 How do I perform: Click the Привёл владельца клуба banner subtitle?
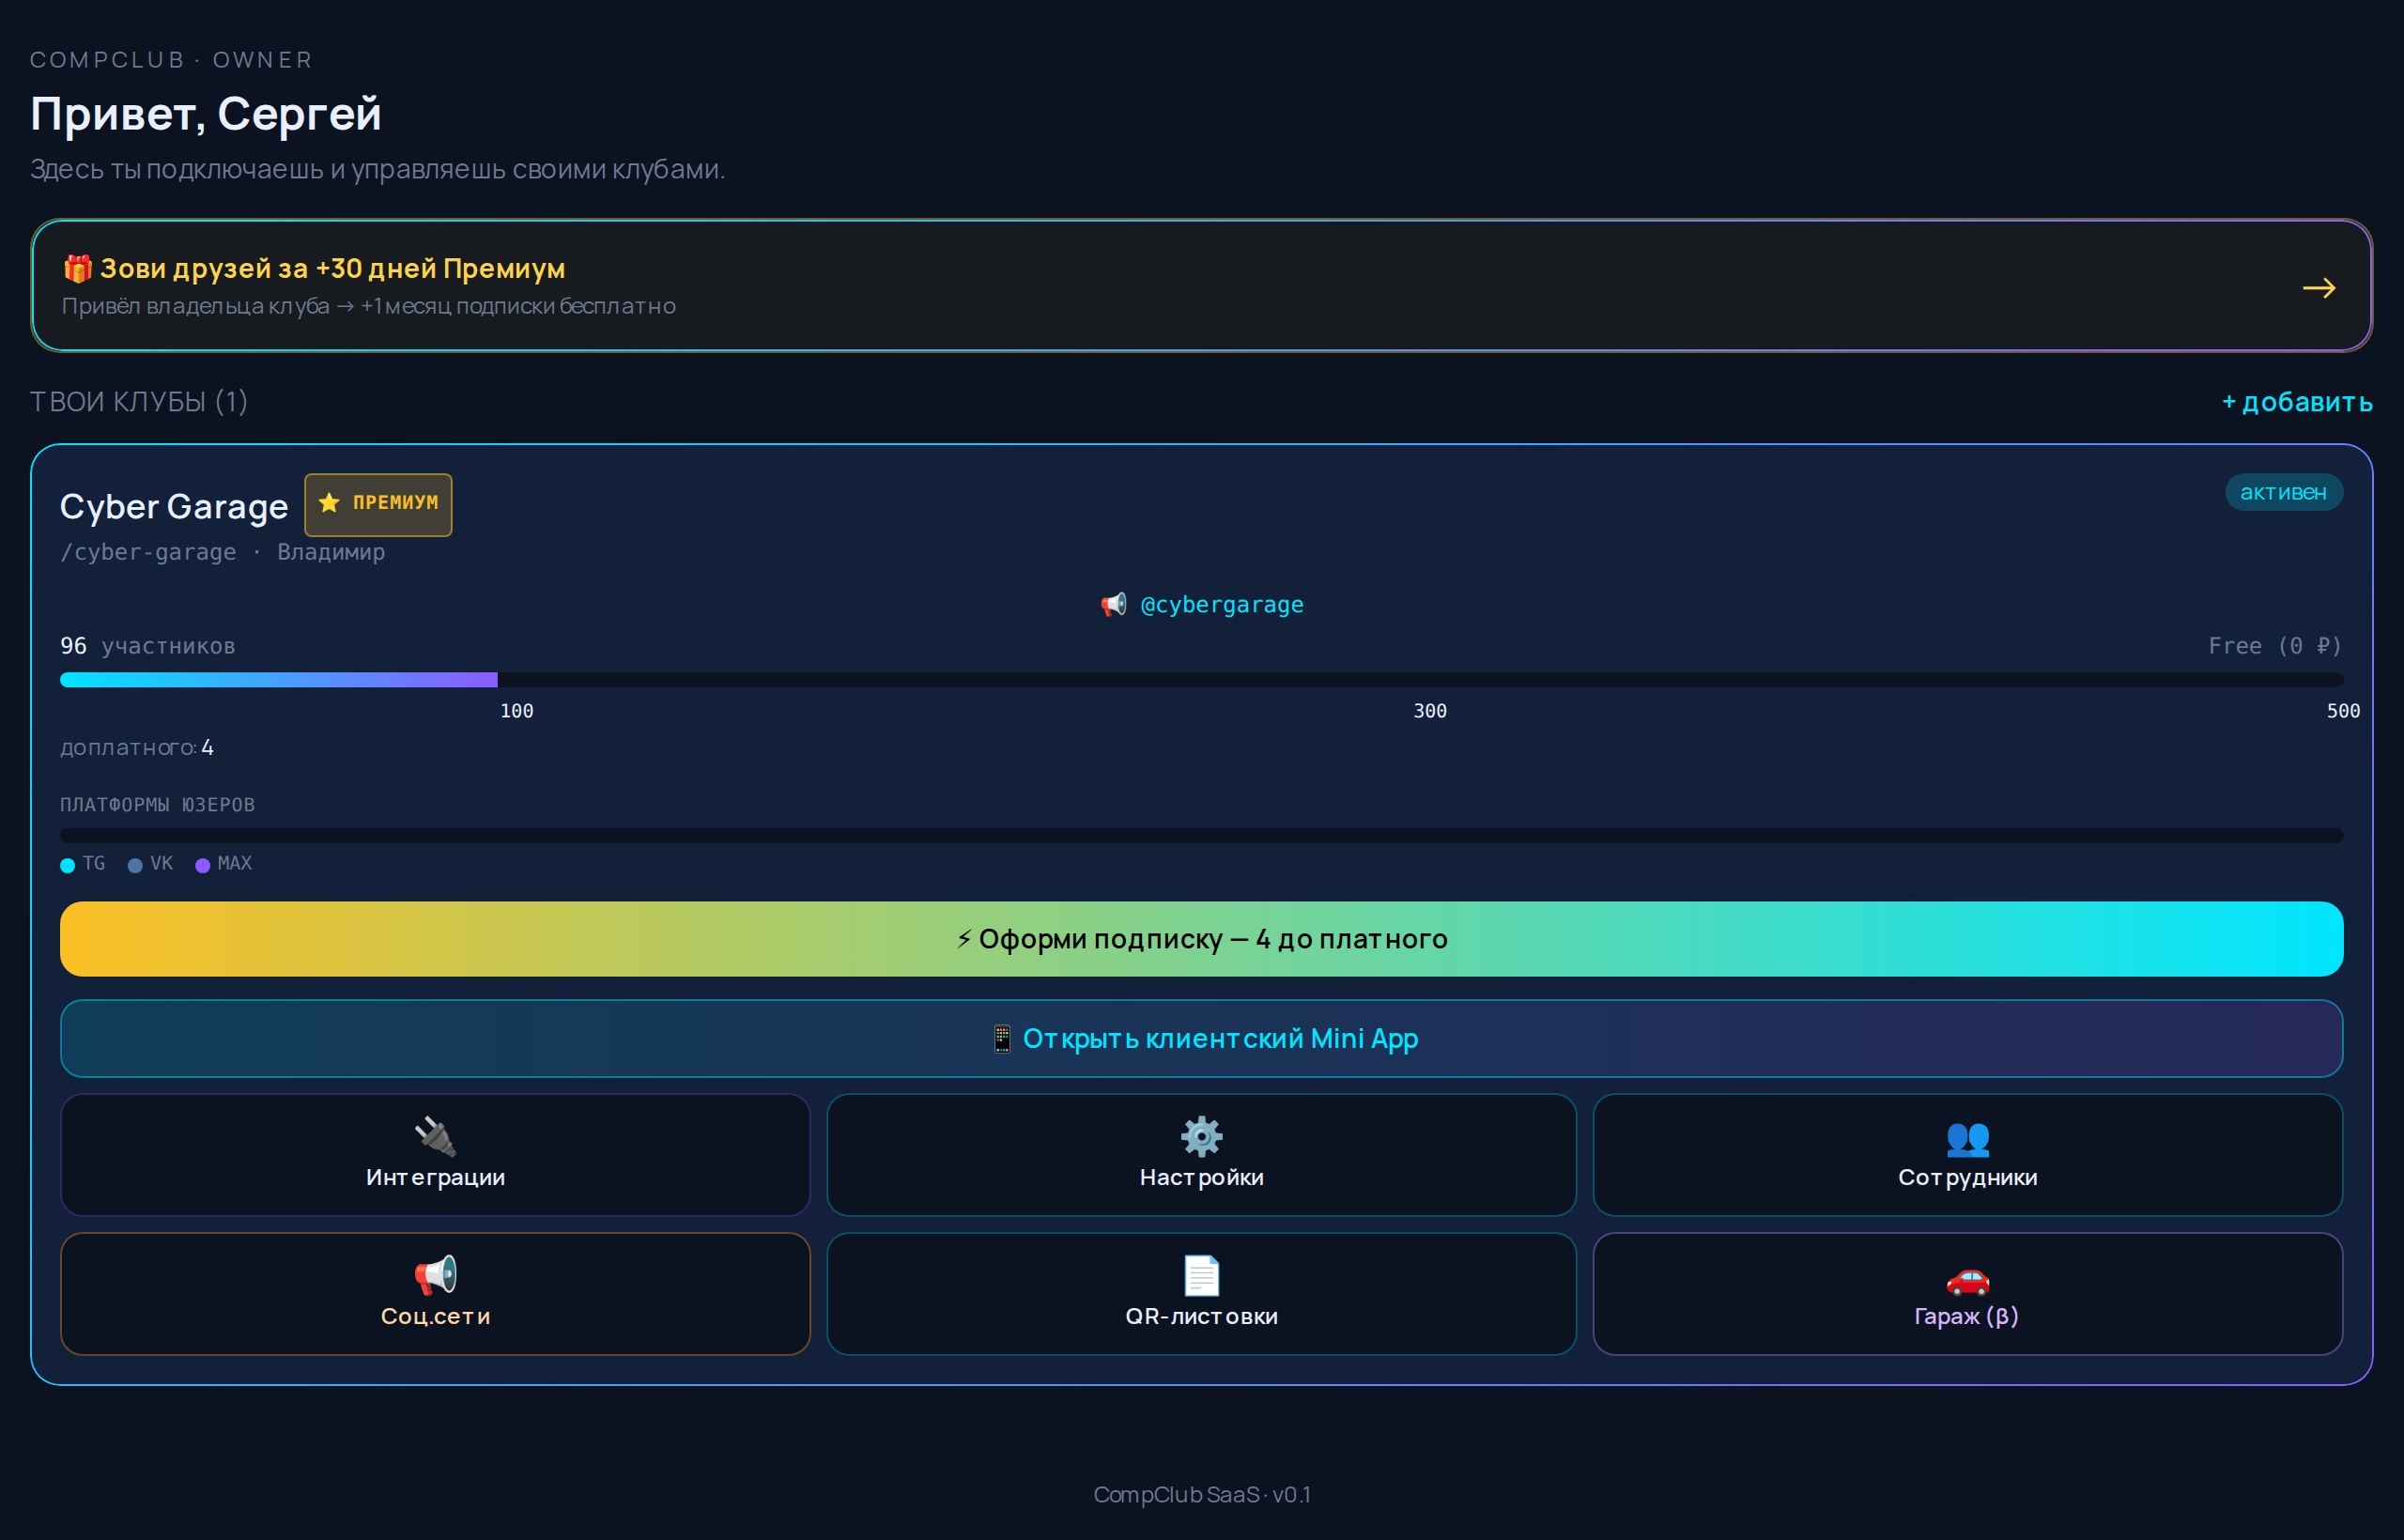[369, 306]
